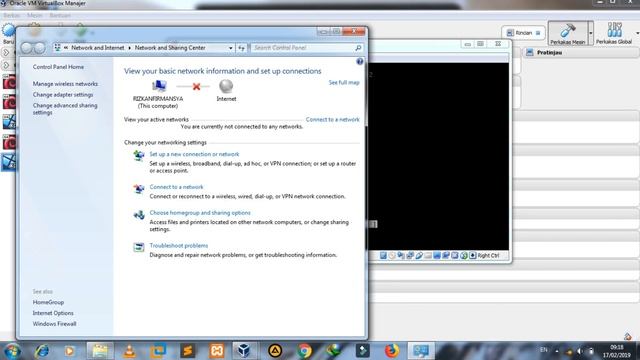Open Control Panel Home link
Image resolution: width=640 pixels, height=360 pixels.
(58, 67)
